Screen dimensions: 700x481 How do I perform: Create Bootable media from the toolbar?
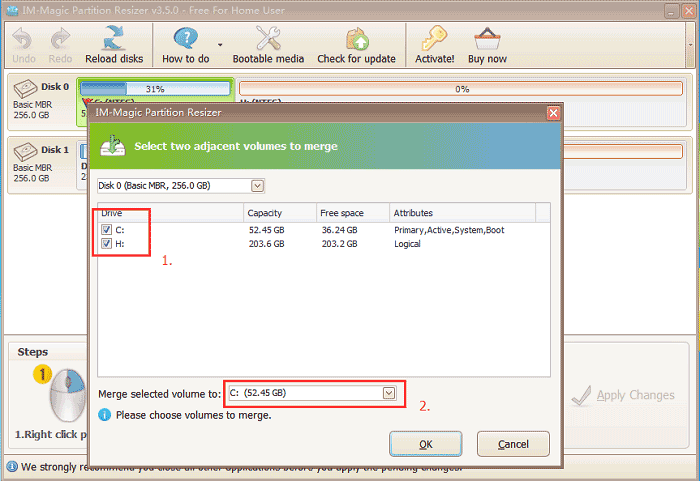(x=268, y=38)
